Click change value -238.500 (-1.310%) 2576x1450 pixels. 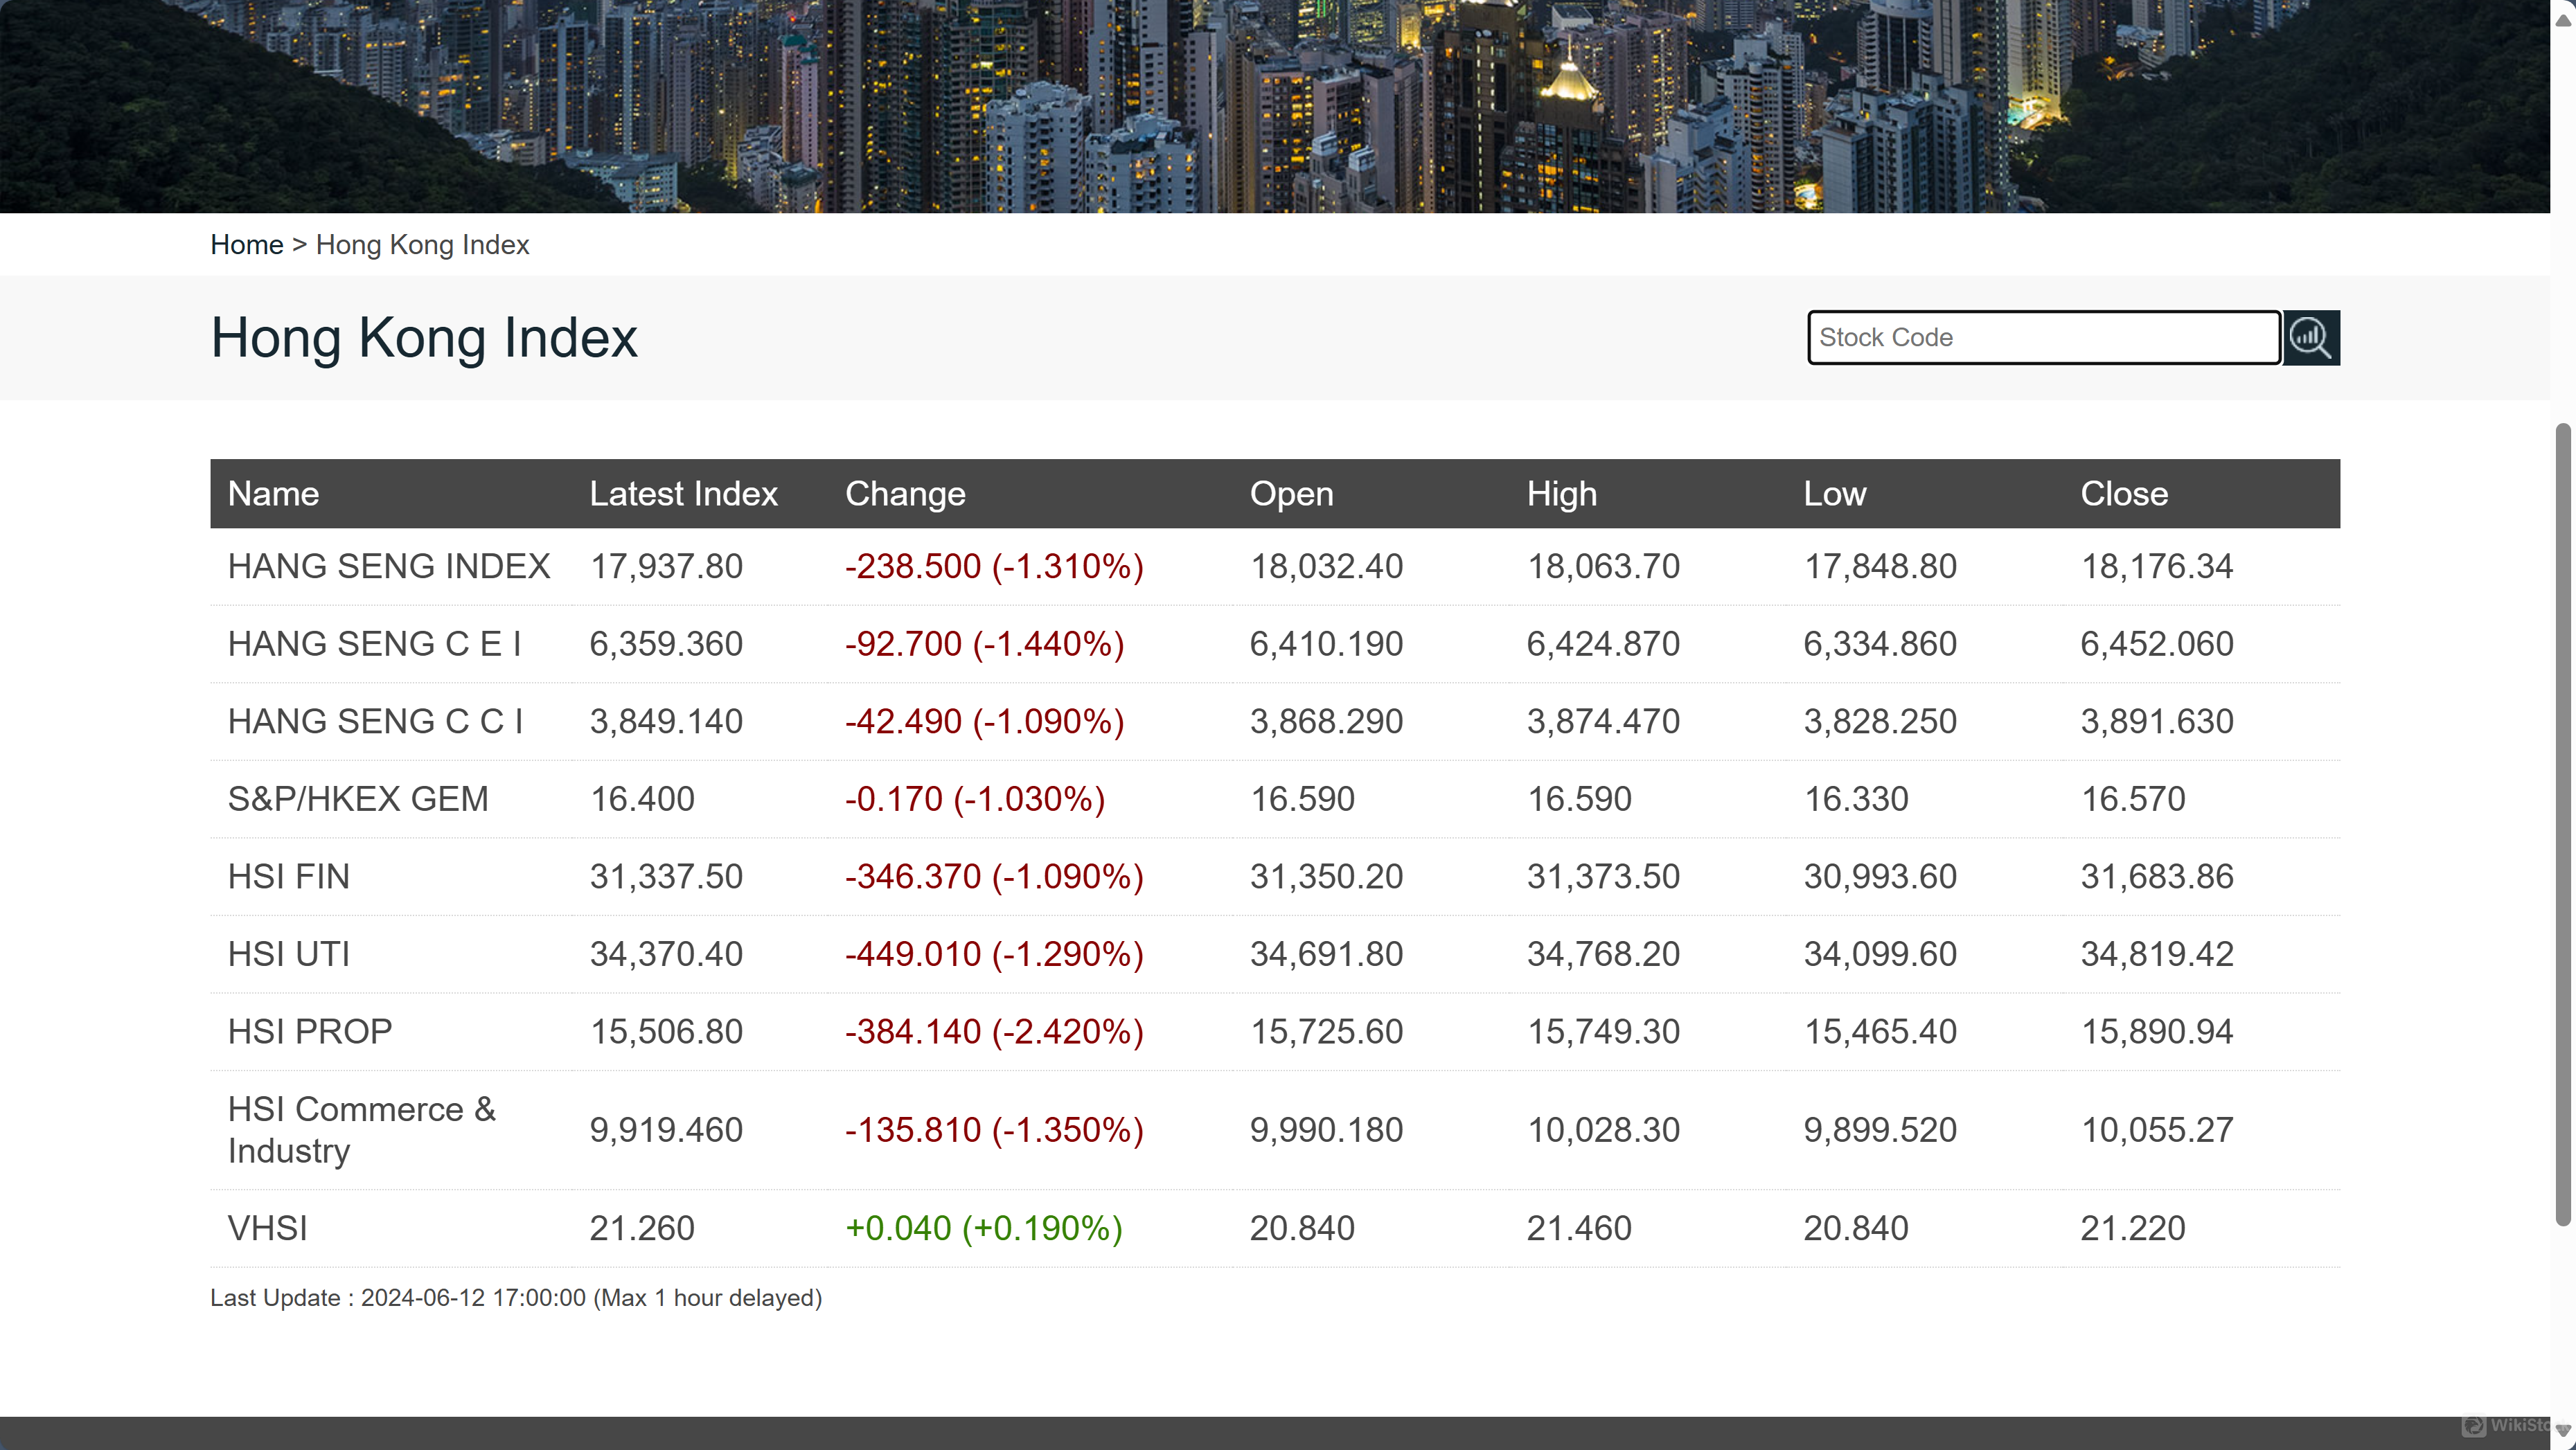coord(994,567)
